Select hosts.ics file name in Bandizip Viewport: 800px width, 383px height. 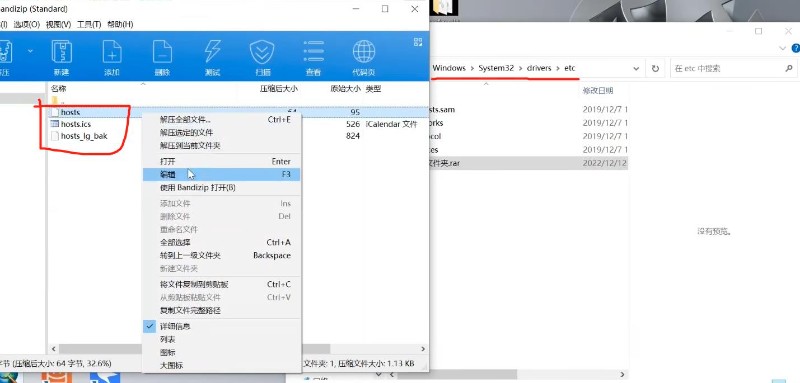[76, 124]
